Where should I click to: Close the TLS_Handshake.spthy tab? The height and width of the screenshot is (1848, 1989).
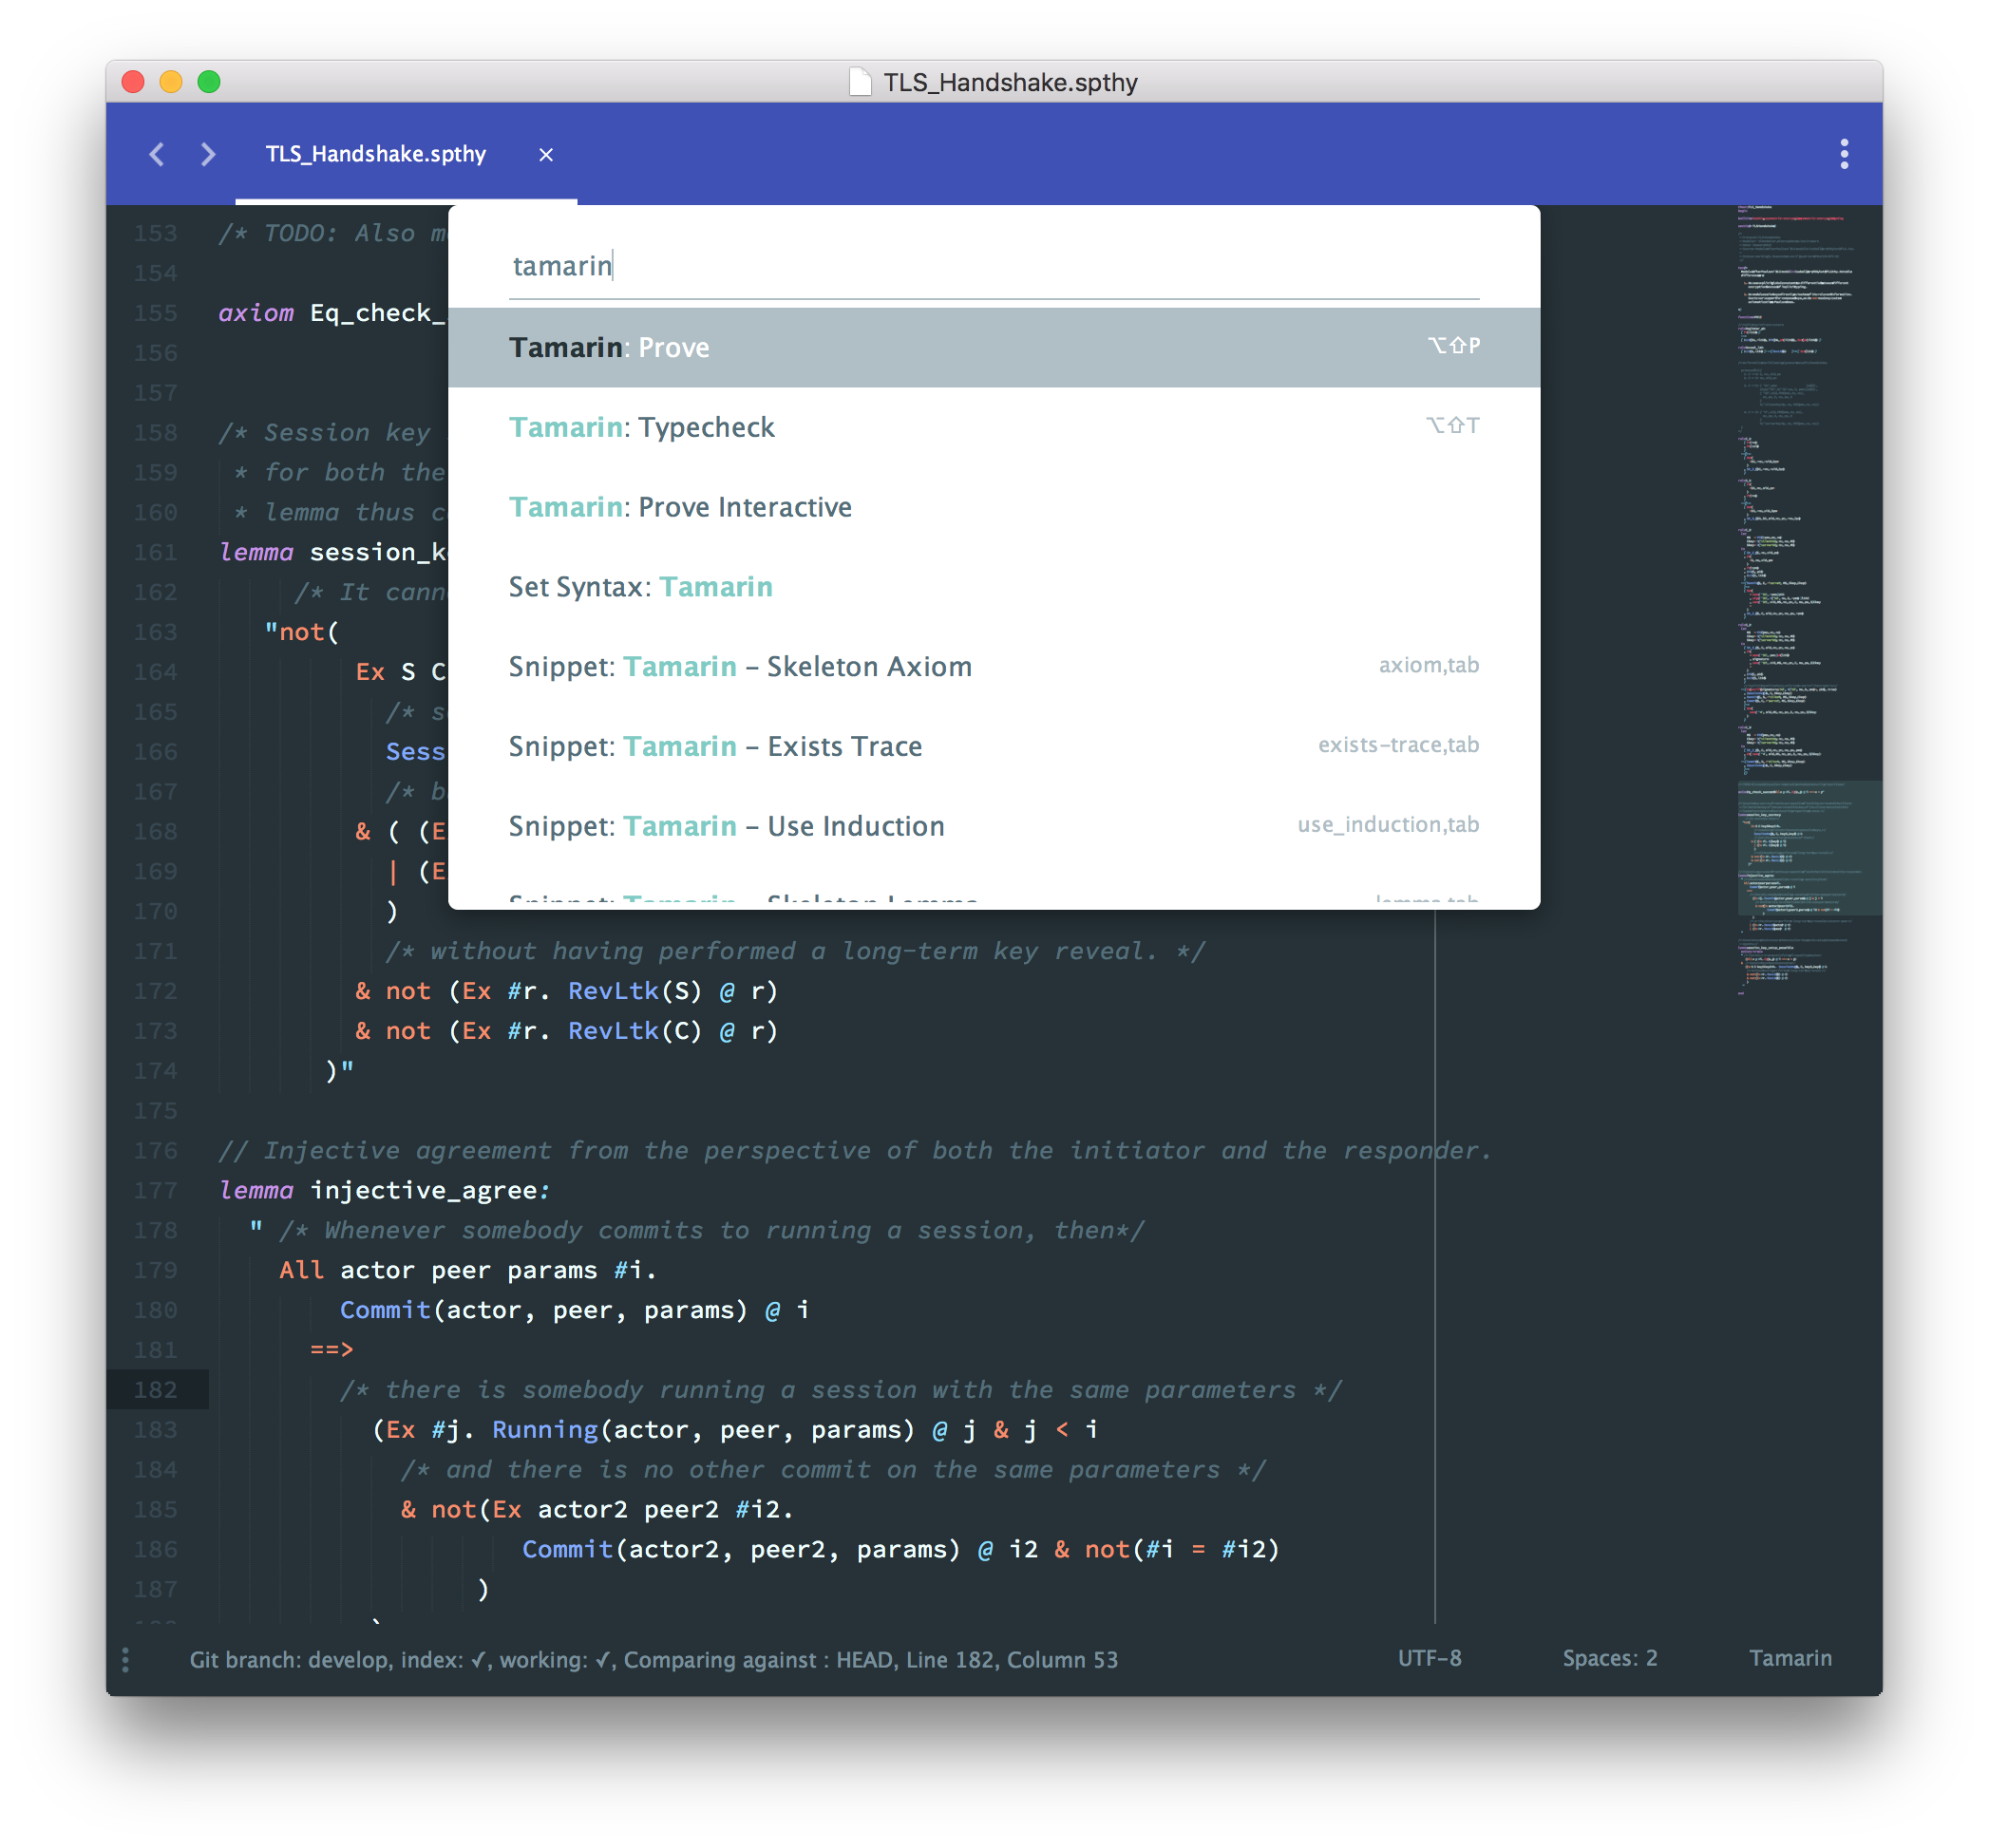point(546,154)
